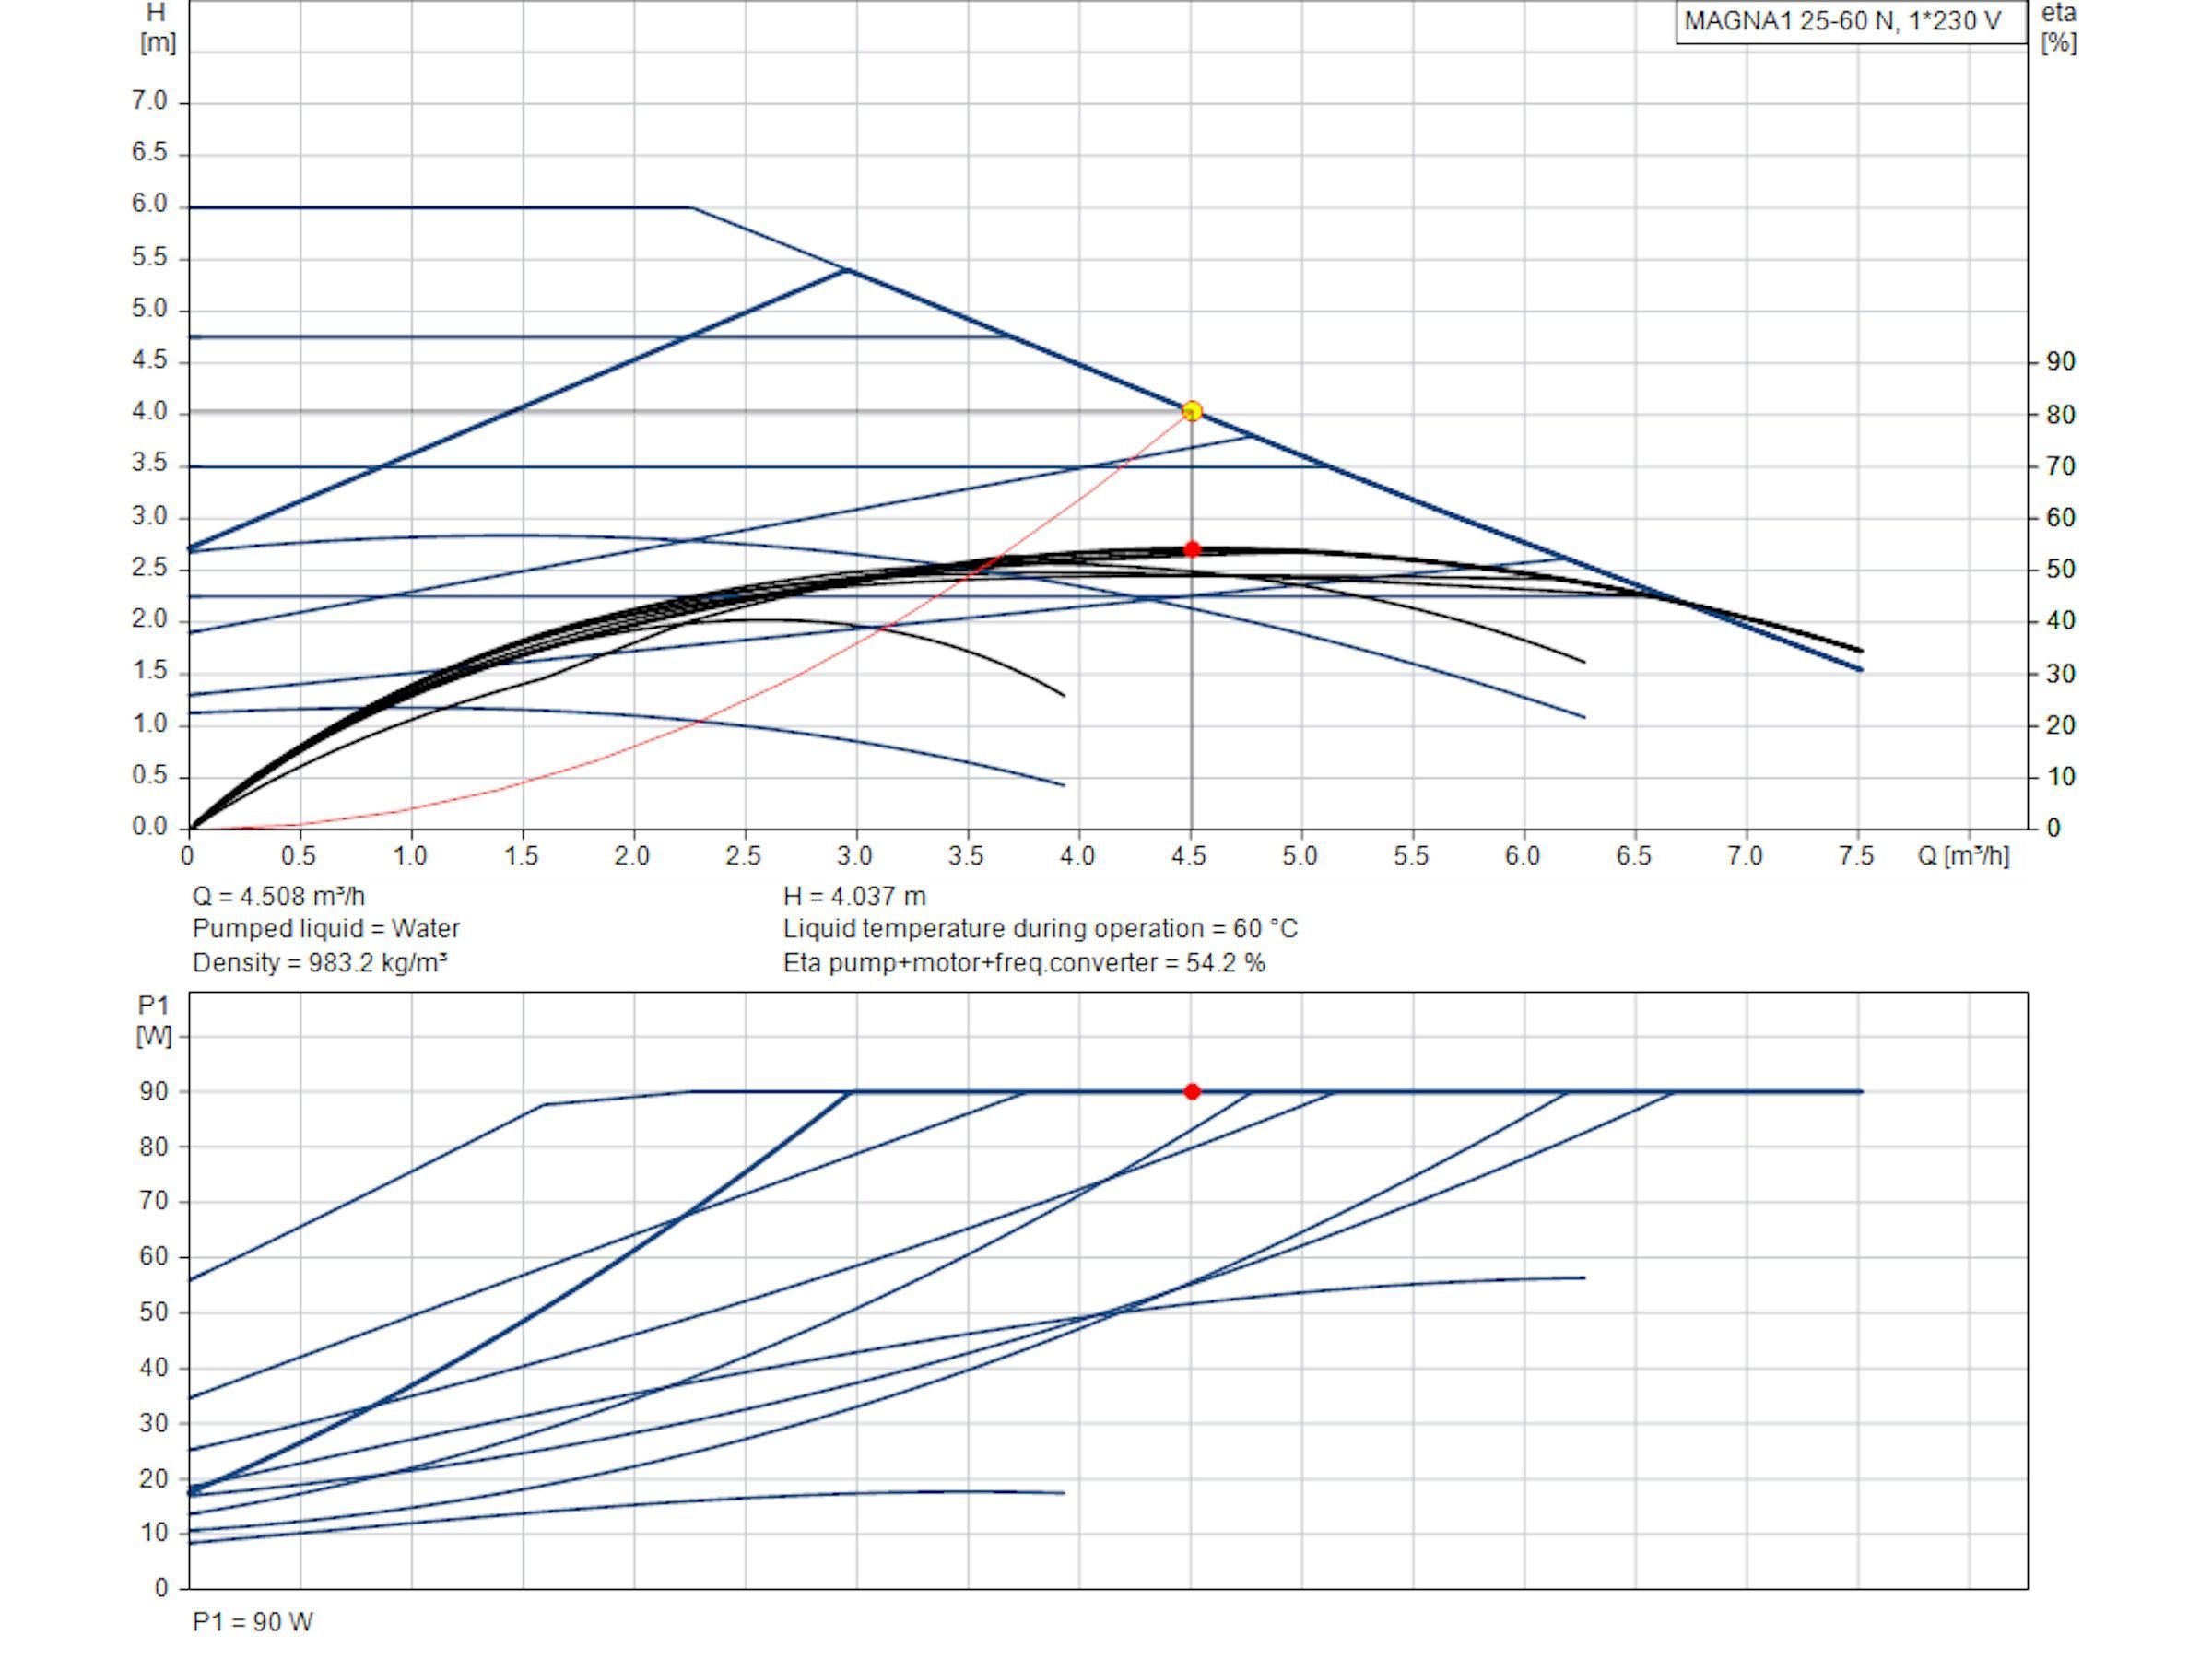Screen dimensions: 2212x1659
Task: Click the 6.0 tick on the H axis
Action: [x=149, y=204]
